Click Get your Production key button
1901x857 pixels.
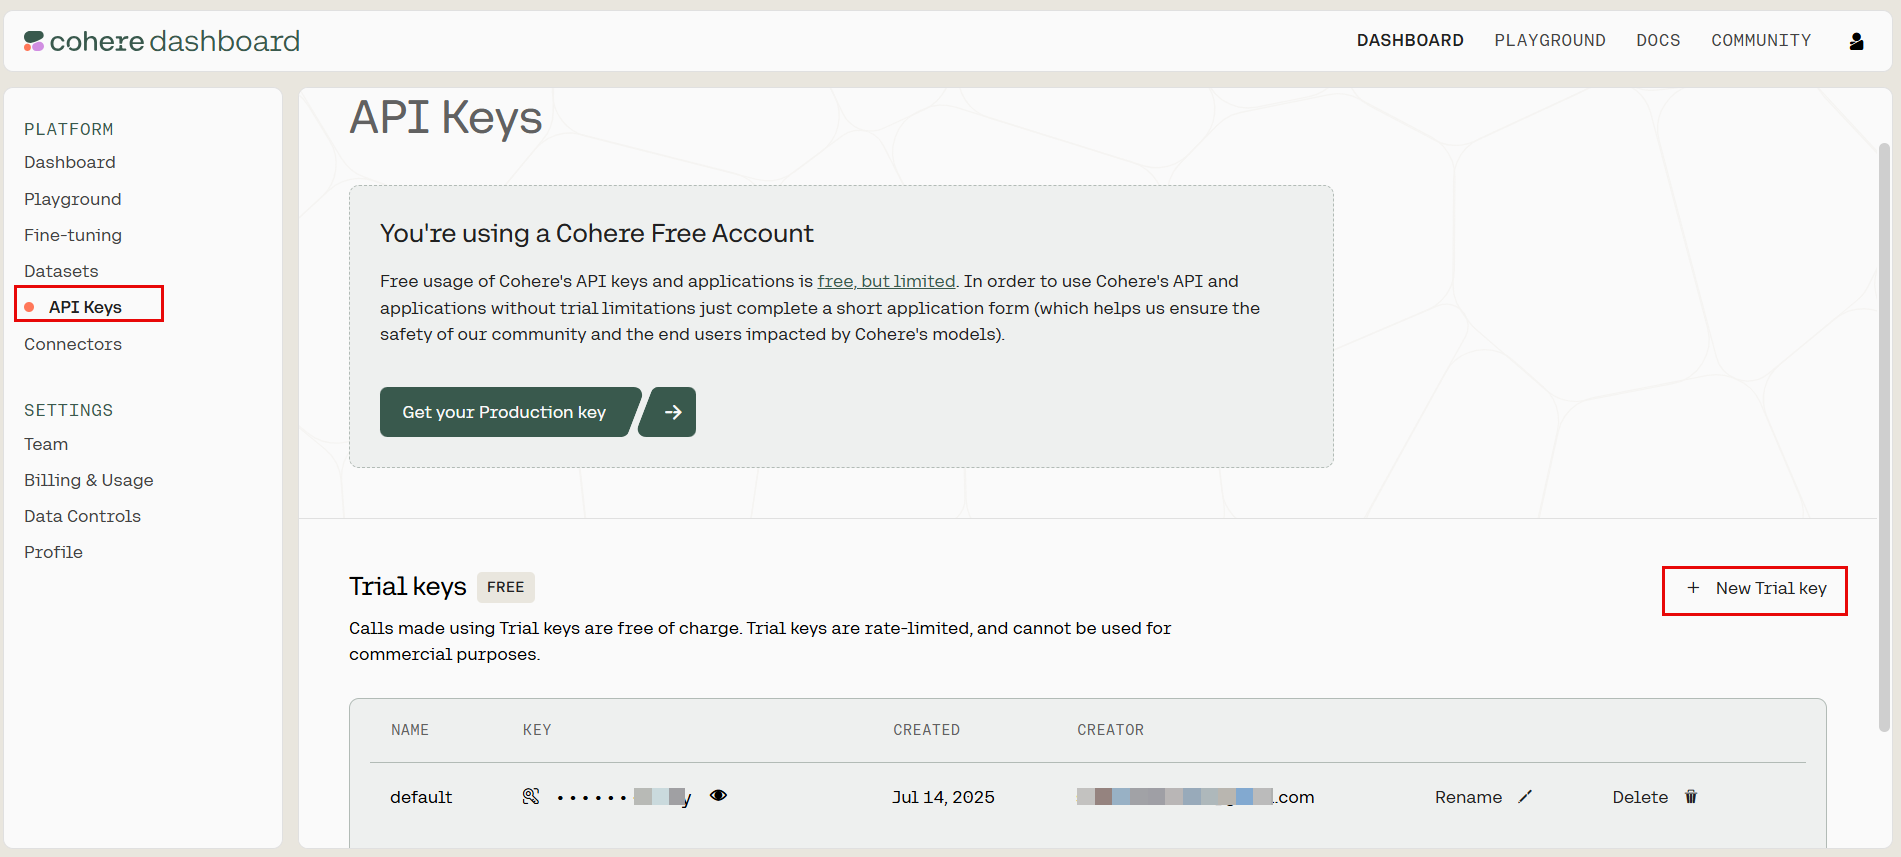(x=507, y=412)
